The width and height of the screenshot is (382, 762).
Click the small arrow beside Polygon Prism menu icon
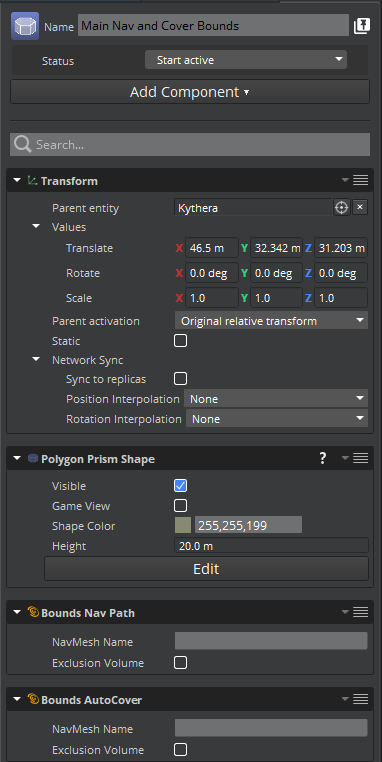point(345,458)
